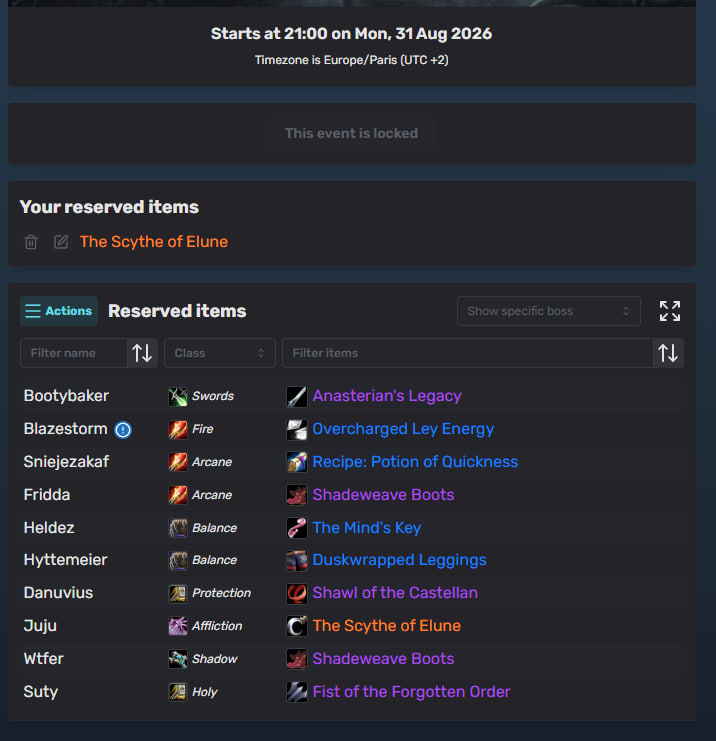Viewport: 716px width, 741px height.
Task: Open the Show specific boss dropdown
Action: click(x=548, y=311)
